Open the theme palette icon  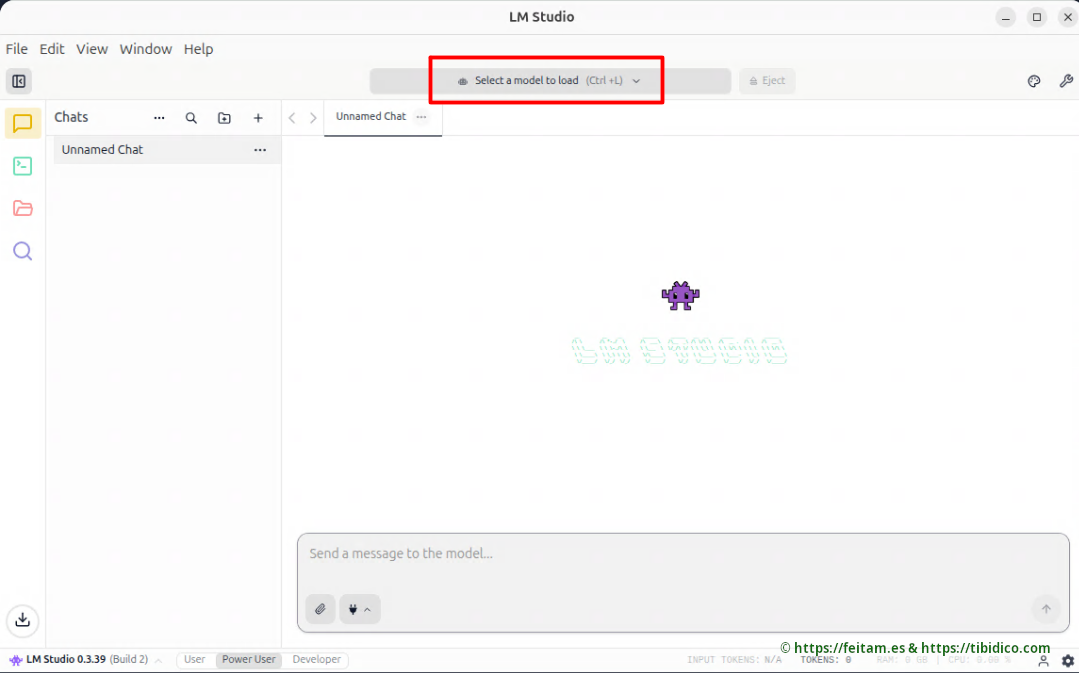(x=1034, y=81)
